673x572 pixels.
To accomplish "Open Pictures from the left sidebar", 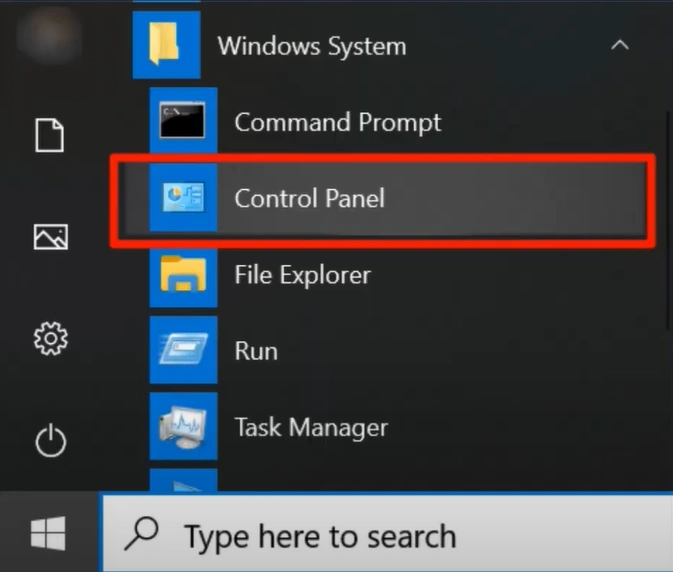I will (x=50, y=236).
